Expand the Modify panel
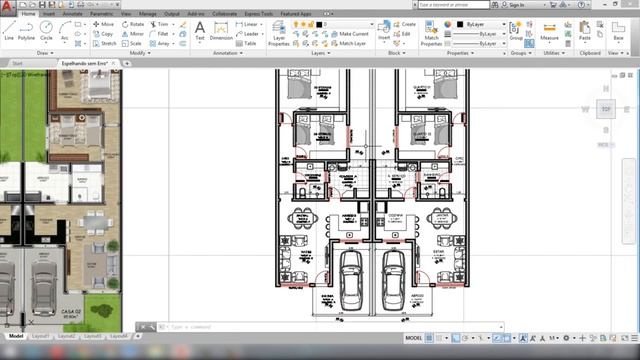 140,53
